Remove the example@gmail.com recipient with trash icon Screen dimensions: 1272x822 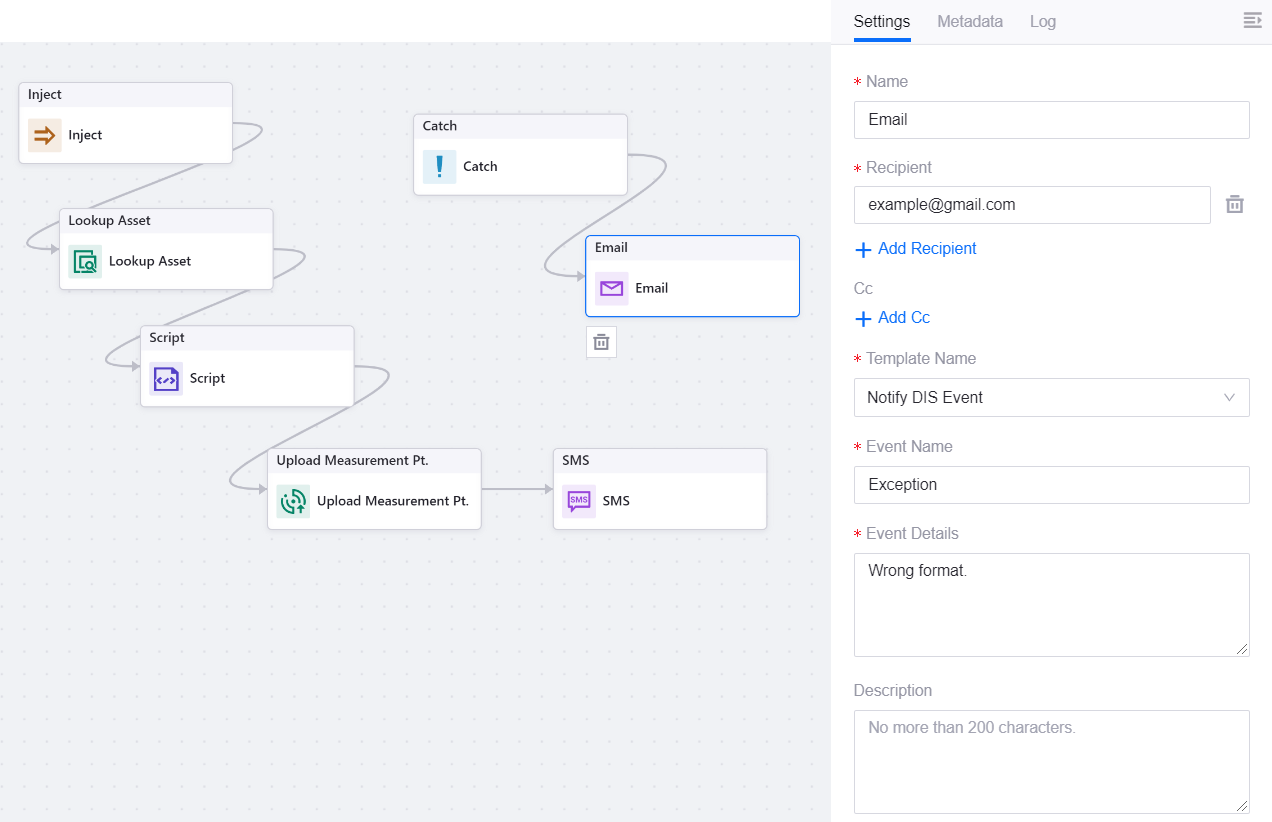(x=1235, y=205)
